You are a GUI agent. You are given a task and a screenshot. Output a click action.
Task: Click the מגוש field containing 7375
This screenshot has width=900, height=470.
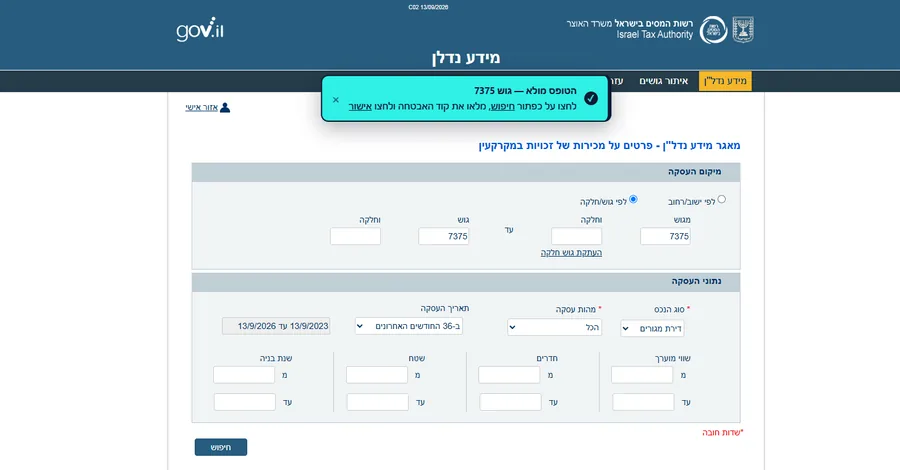click(x=665, y=236)
